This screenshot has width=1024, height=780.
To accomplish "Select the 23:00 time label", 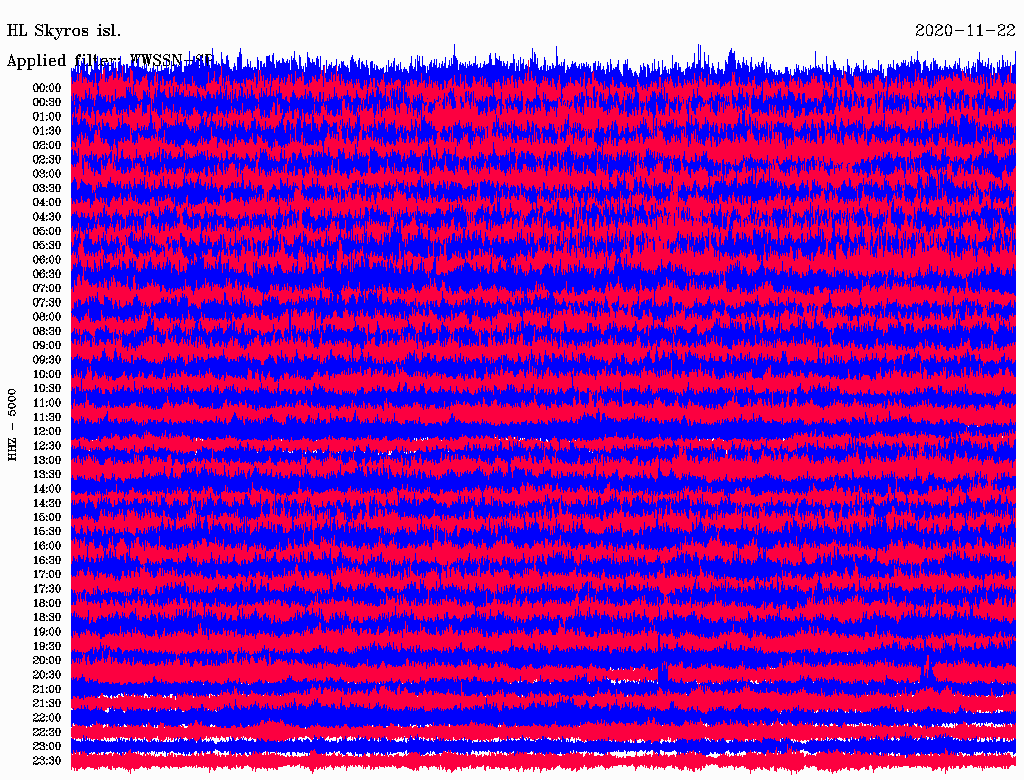I will click(47, 747).
